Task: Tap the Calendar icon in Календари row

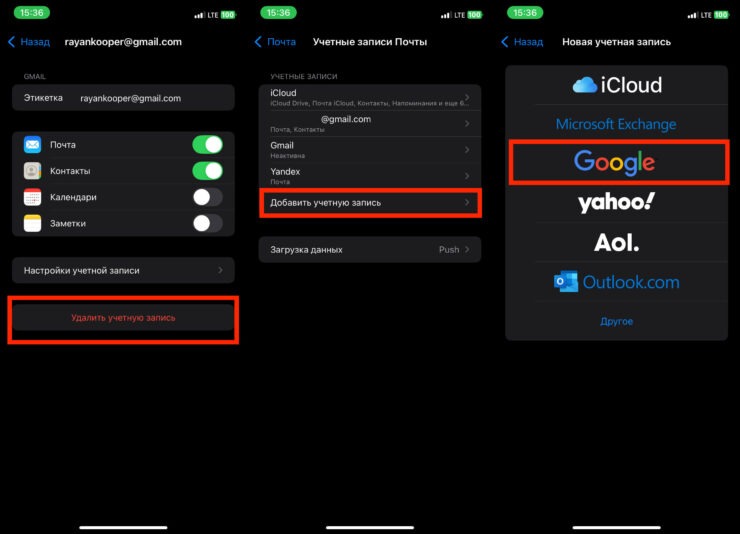Action: [32, 197]
